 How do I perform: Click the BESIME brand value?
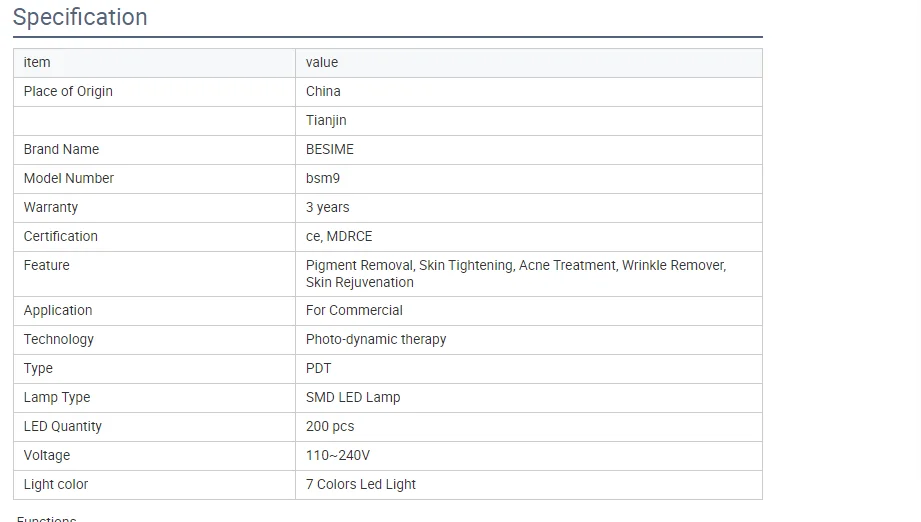[330, 149]
